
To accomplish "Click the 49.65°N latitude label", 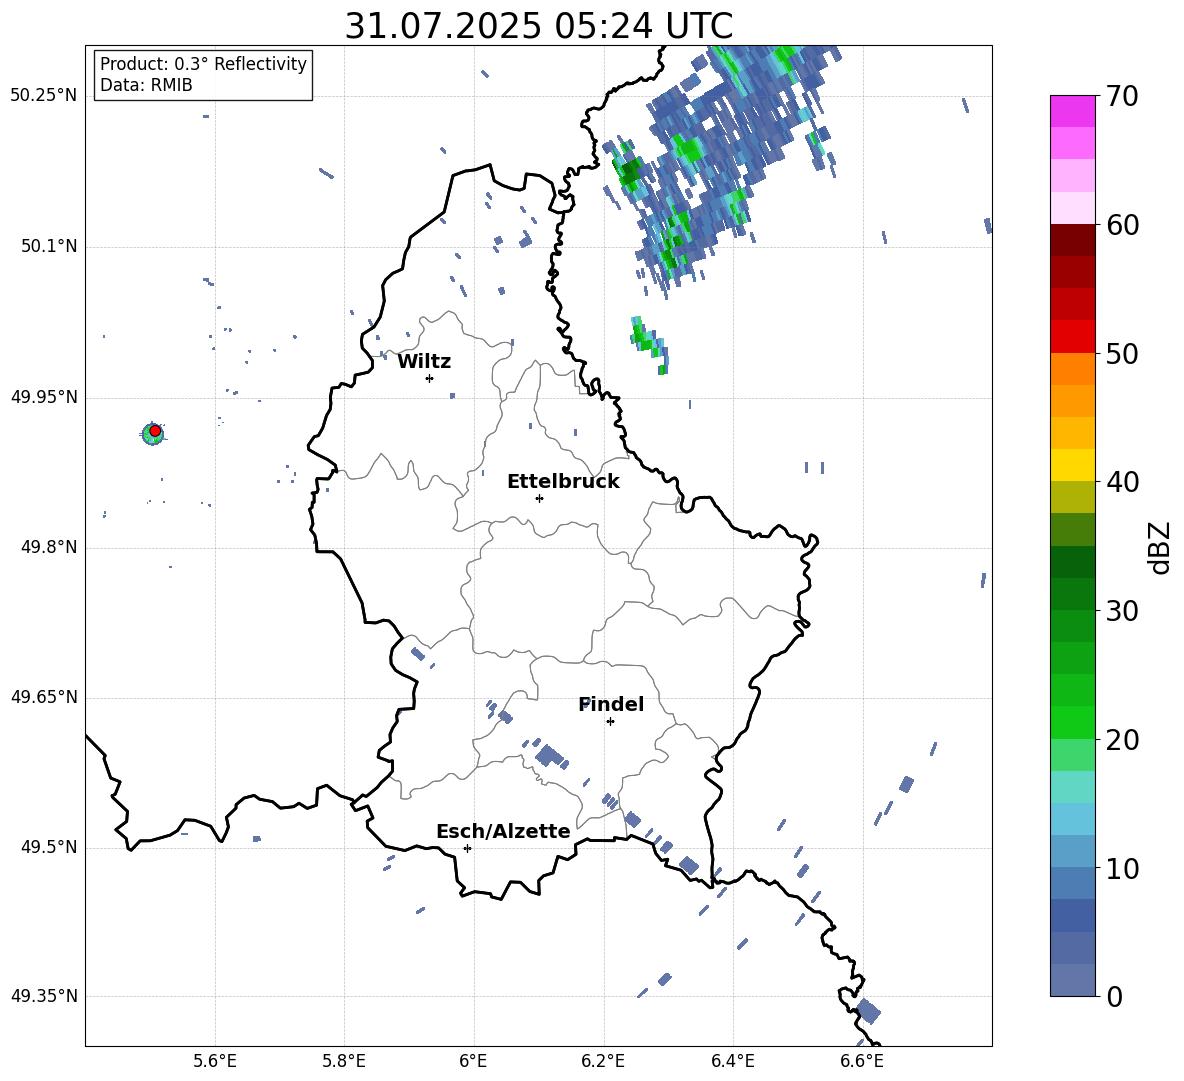I will click(x=44, y=697).
